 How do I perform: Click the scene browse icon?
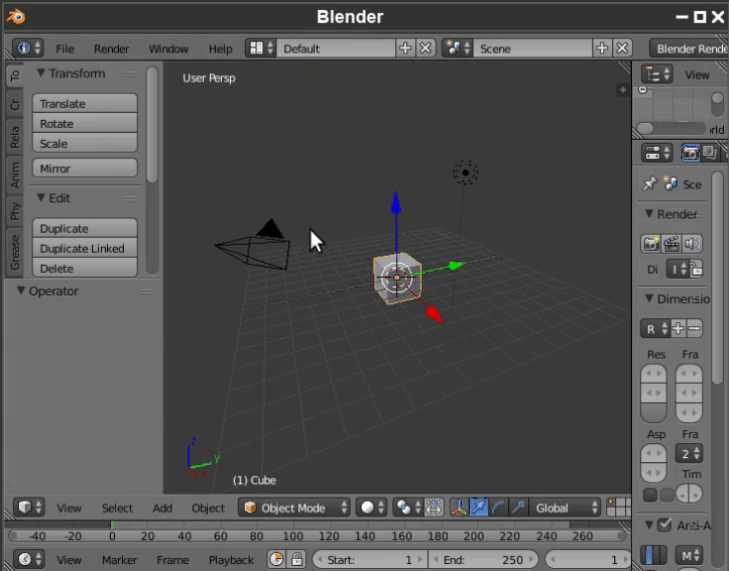(x=458, y=48)
